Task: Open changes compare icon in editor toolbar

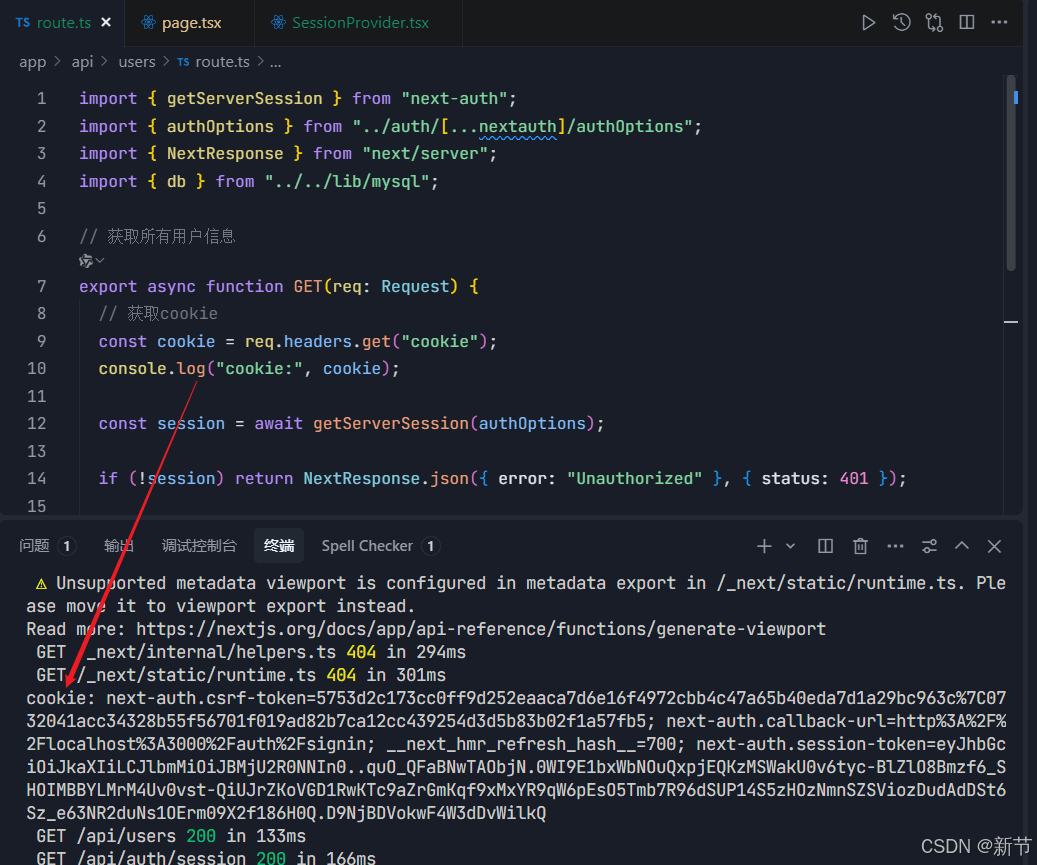Action: pyautogui.click(x=934, y=22)
